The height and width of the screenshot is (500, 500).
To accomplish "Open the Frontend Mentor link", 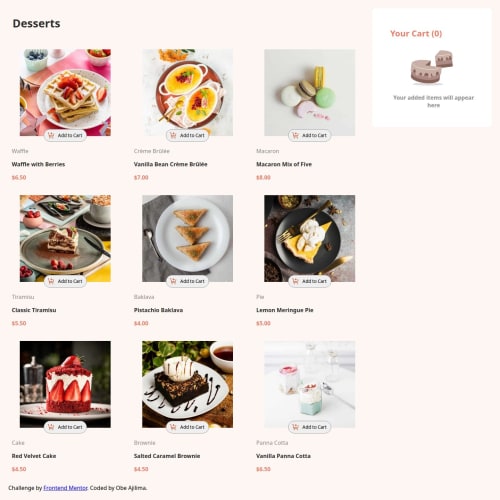I will click(65, 488).
